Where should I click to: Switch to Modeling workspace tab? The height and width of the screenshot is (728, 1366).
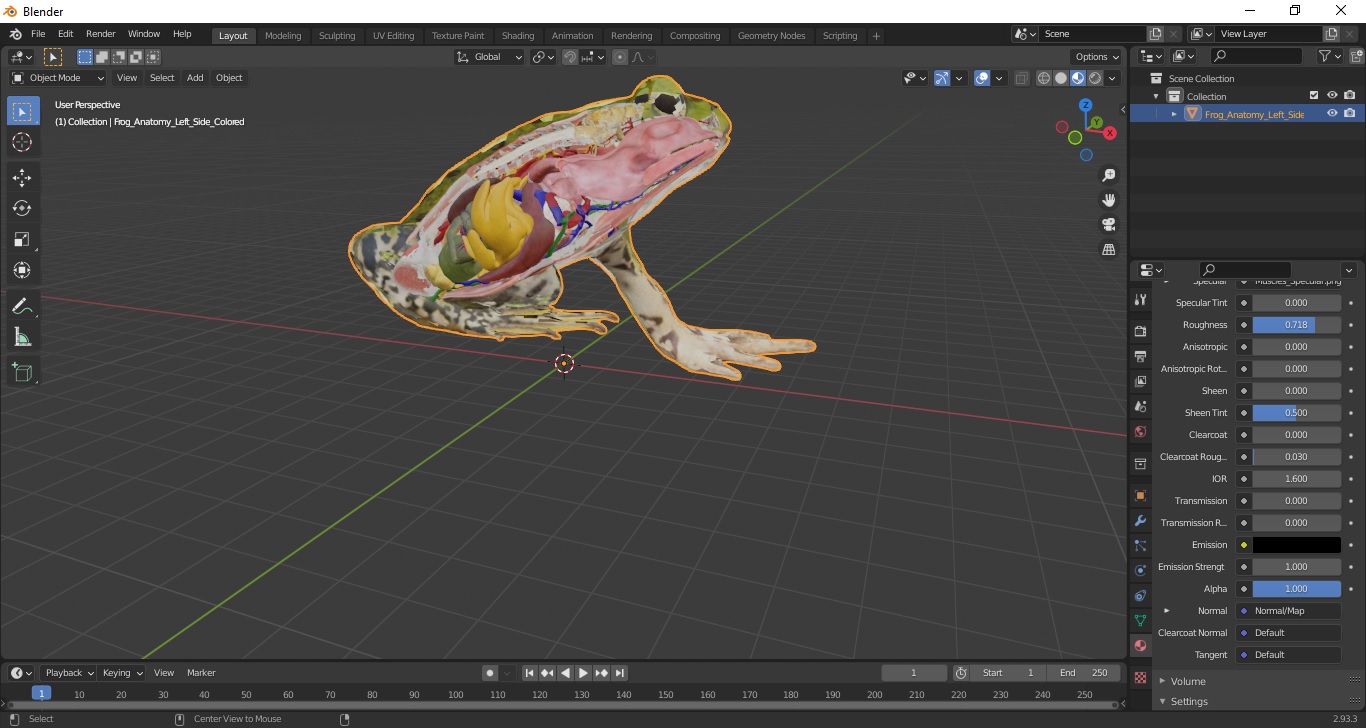pyautogui.click(x=283, y=36)
